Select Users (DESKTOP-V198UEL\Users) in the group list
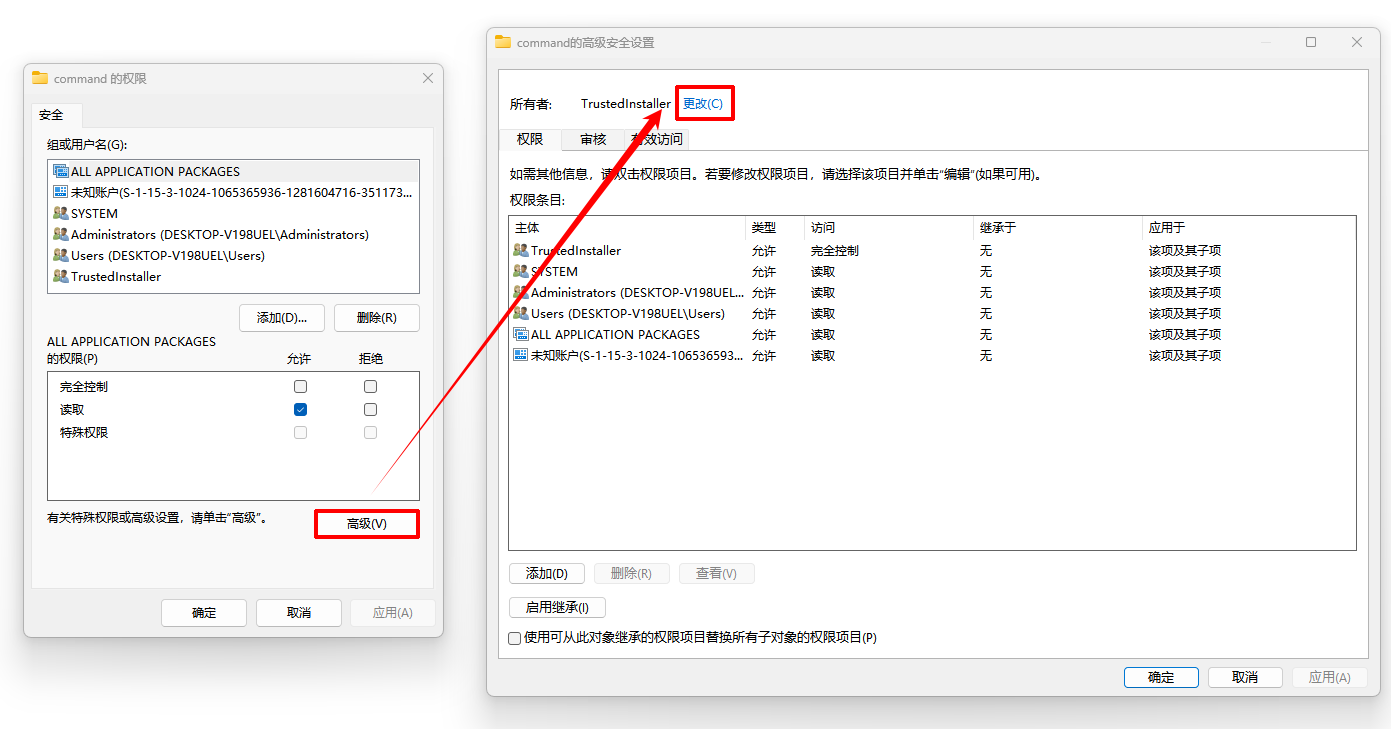This screenshot has width=1391, height=729. (x=234, y=255)
